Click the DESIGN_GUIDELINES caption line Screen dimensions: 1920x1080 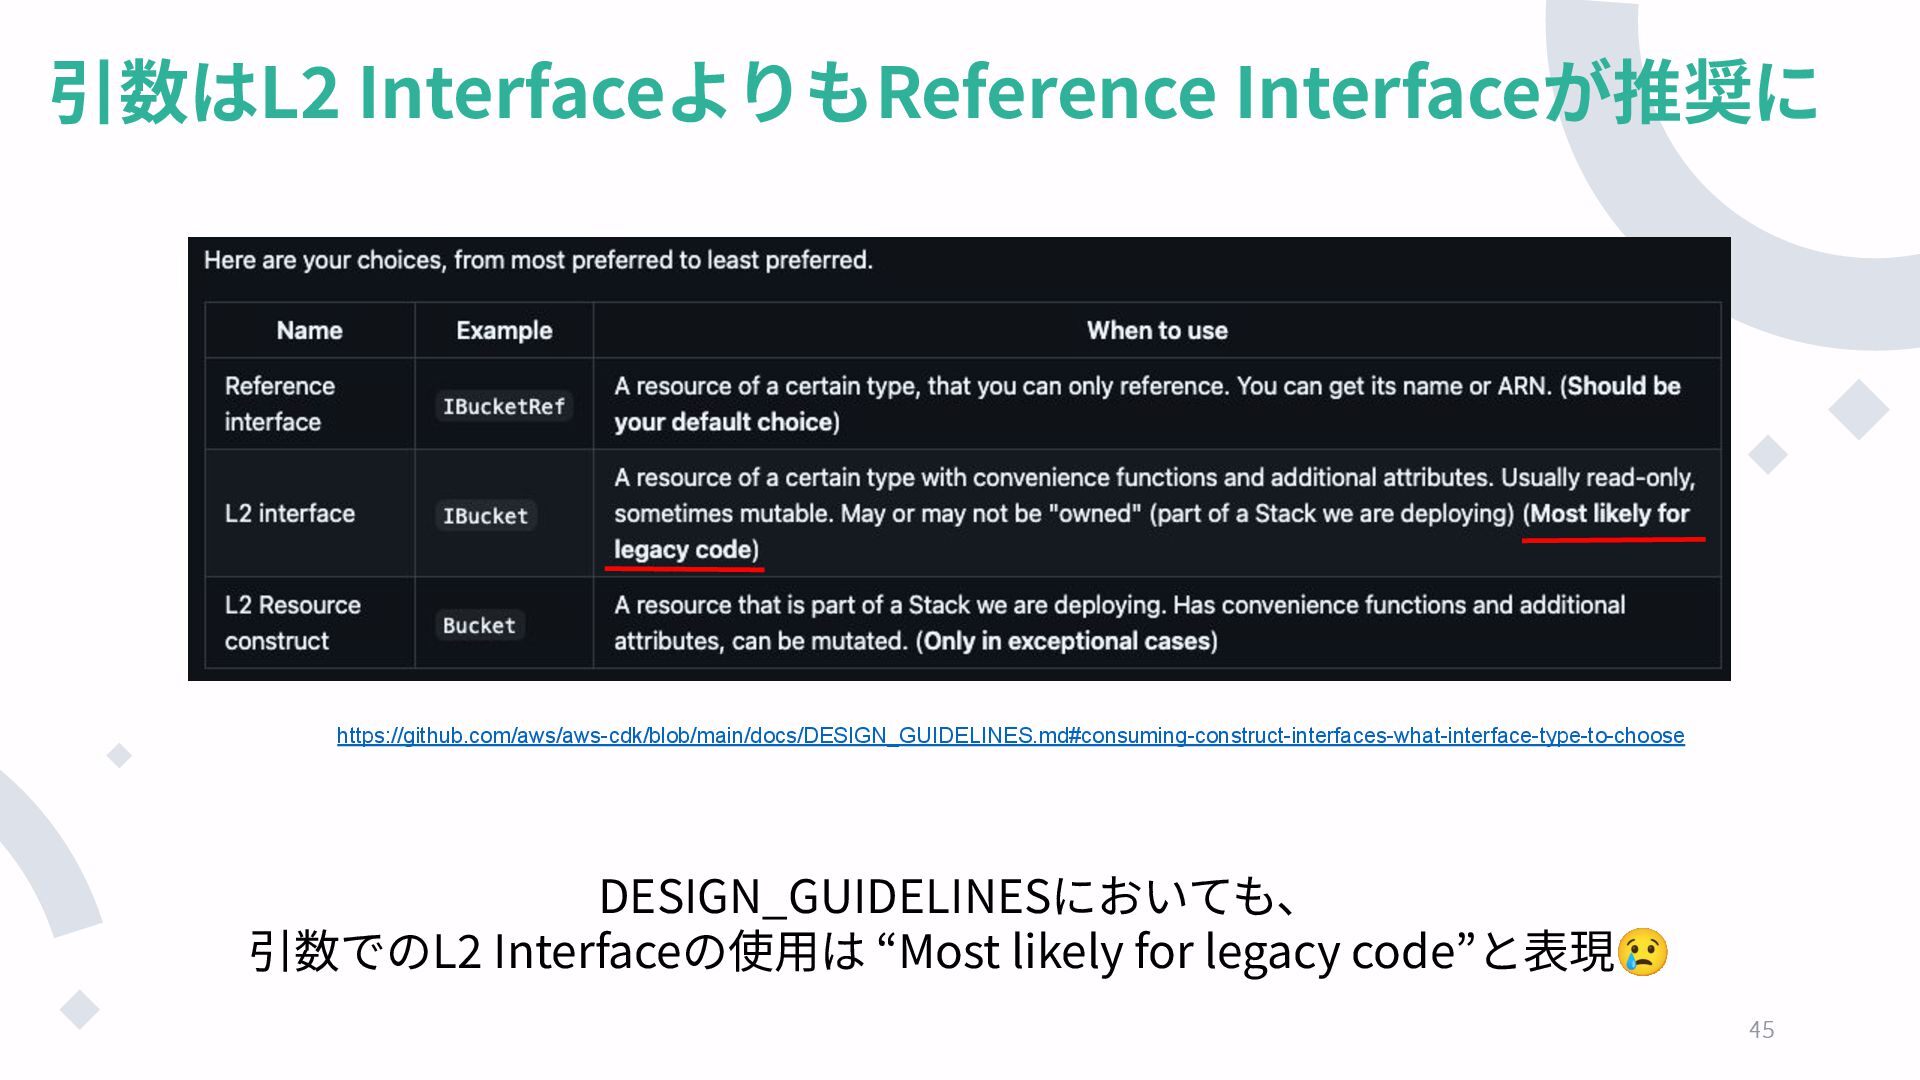tap(948, 896)
